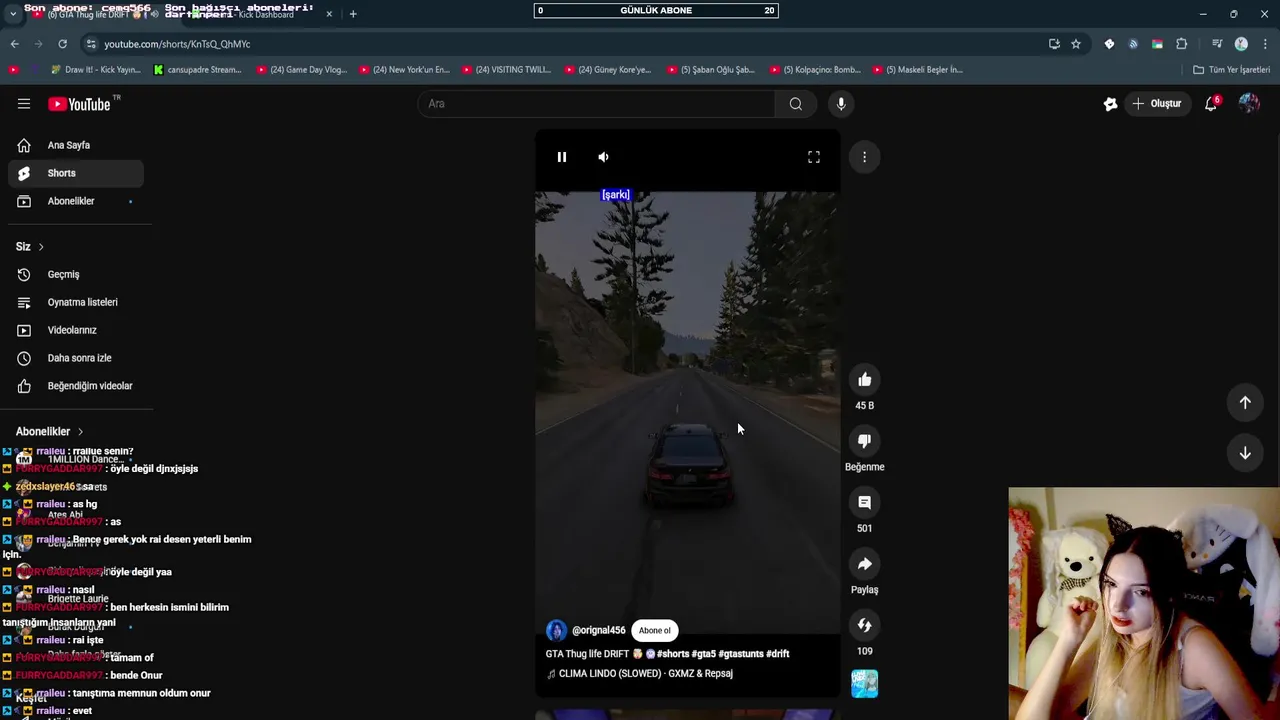This screenshot has height=720, width=1280.
Task: Open the Güney Kore'ye bookmark
Action: 608,70
